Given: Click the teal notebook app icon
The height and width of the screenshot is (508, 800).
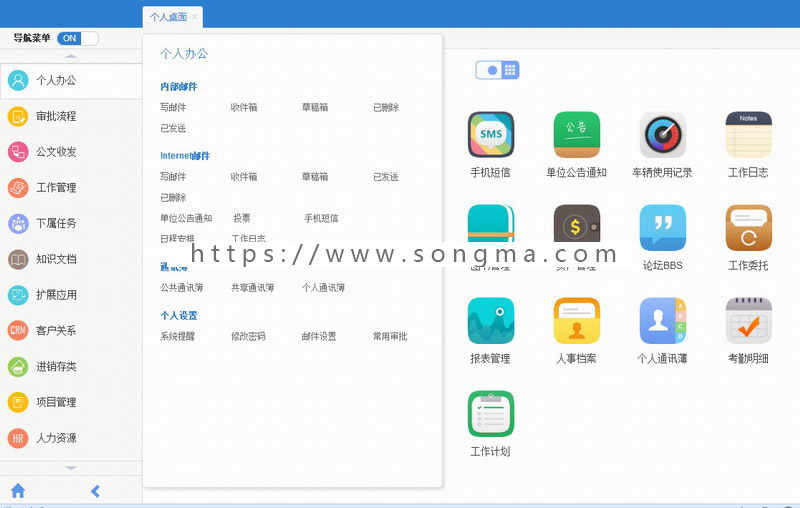Looking at the screenshot, I should (491, 223).
